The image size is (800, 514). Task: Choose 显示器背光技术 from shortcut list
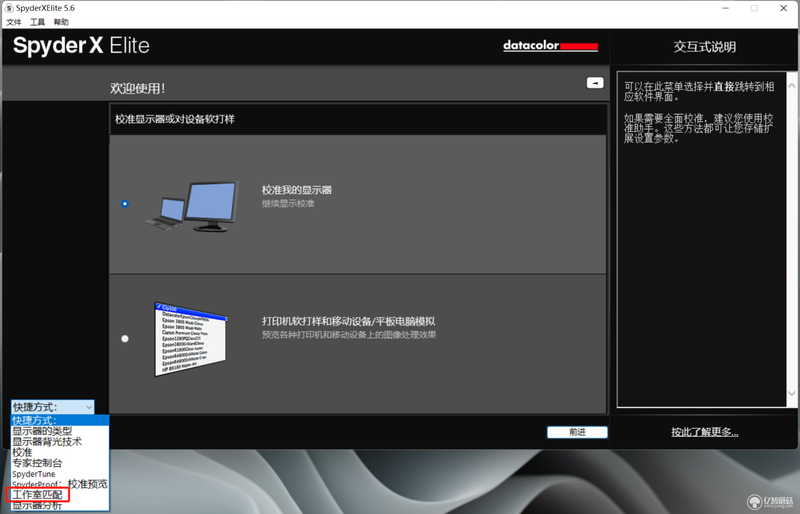pos(60,442)
